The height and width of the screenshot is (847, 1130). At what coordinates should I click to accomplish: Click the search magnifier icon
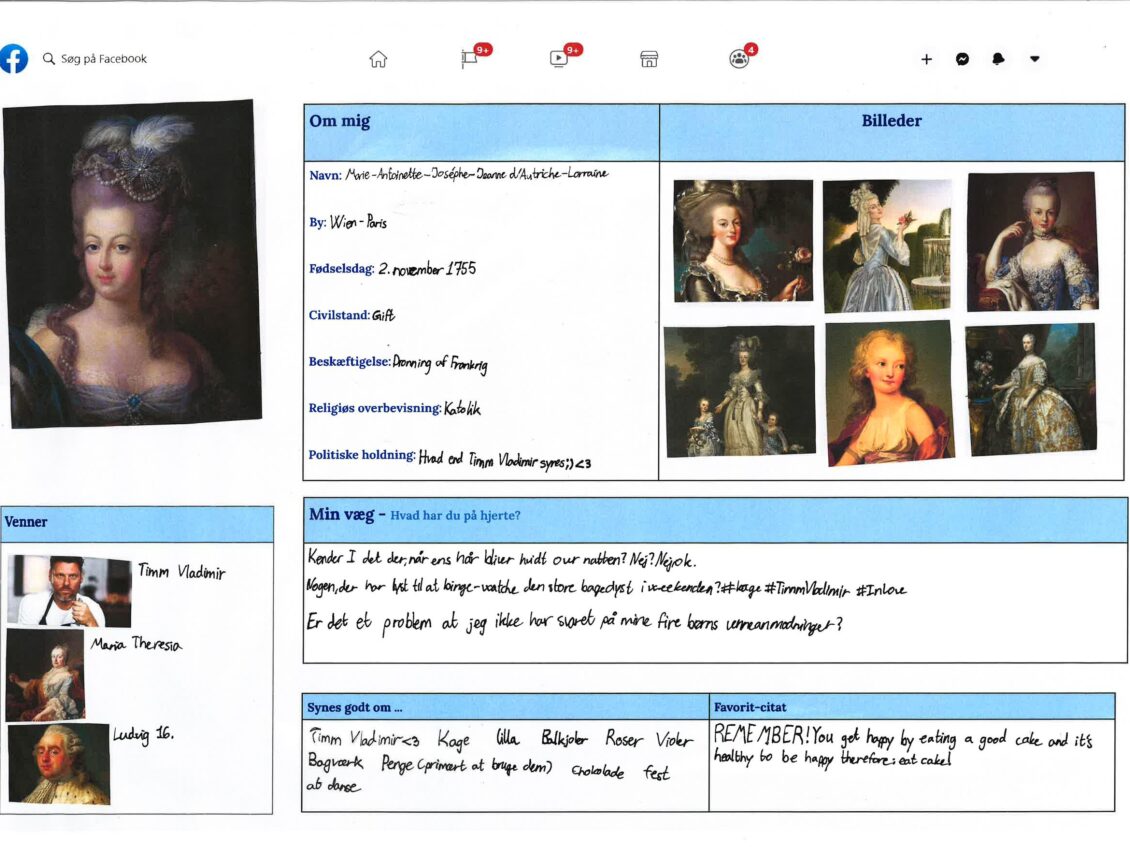pos(49,58)
